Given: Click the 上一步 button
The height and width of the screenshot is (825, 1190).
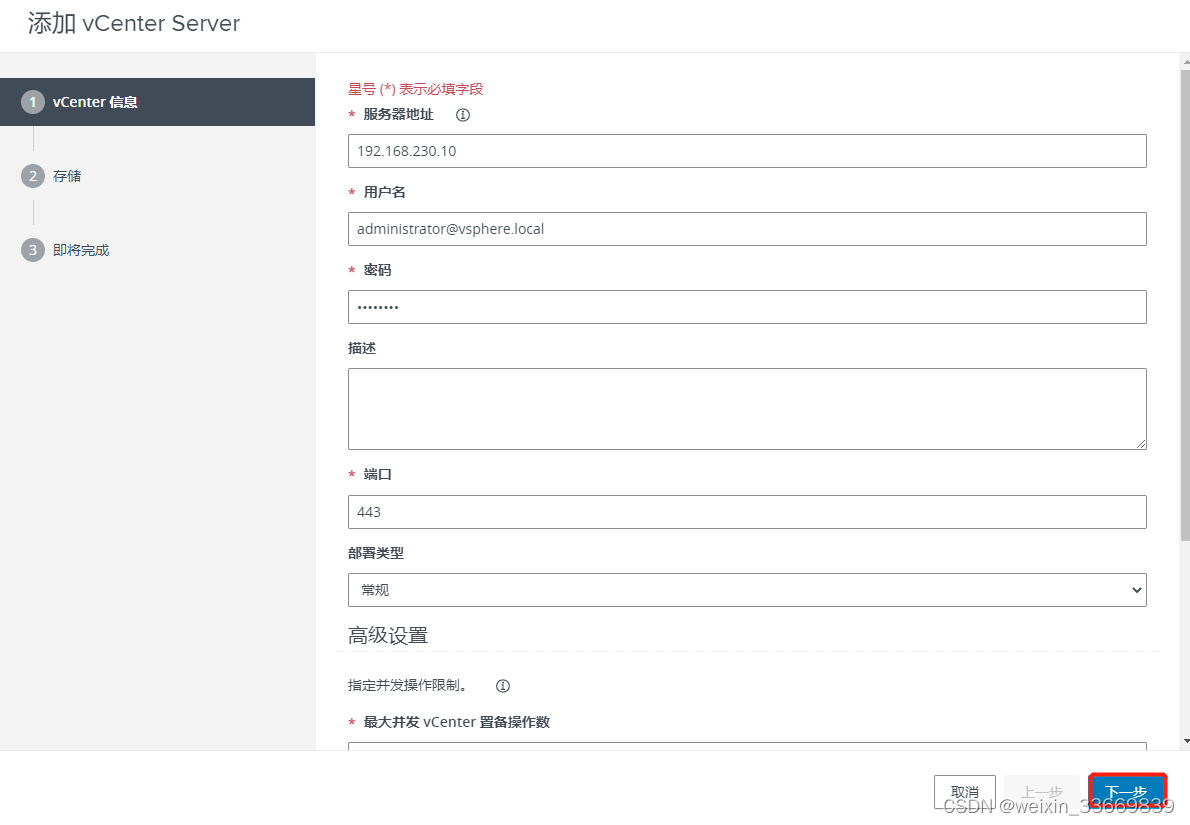Looking at the screenshot, I should (1041, 792).
